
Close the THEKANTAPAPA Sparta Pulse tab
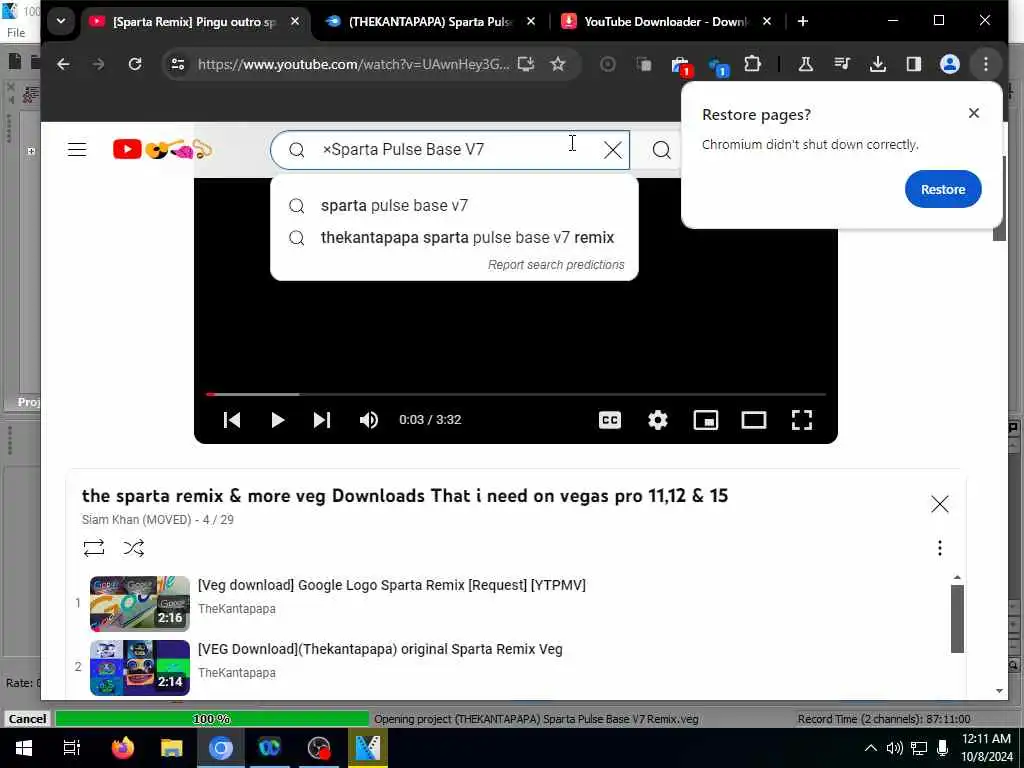coord(531,22)
